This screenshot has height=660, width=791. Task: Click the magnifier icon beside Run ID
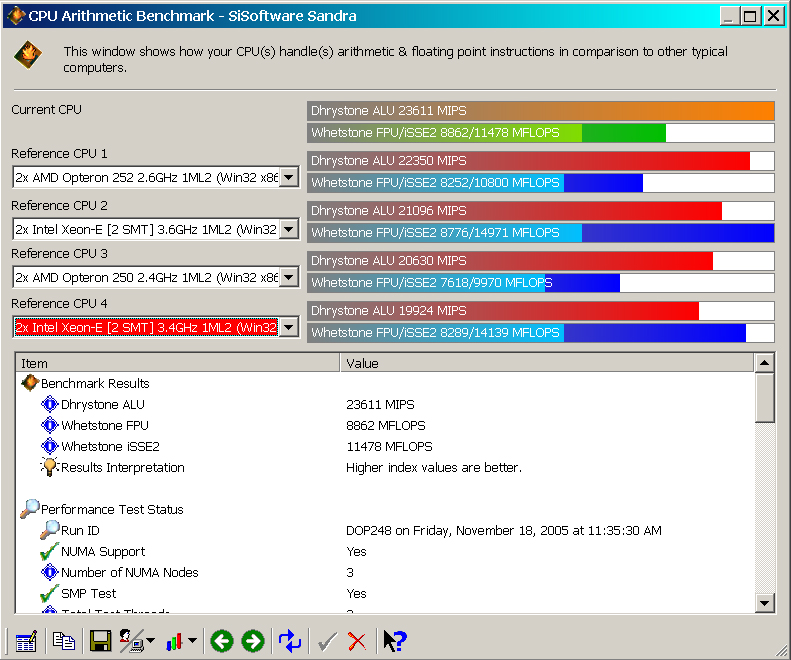click(x=49, y=530)
